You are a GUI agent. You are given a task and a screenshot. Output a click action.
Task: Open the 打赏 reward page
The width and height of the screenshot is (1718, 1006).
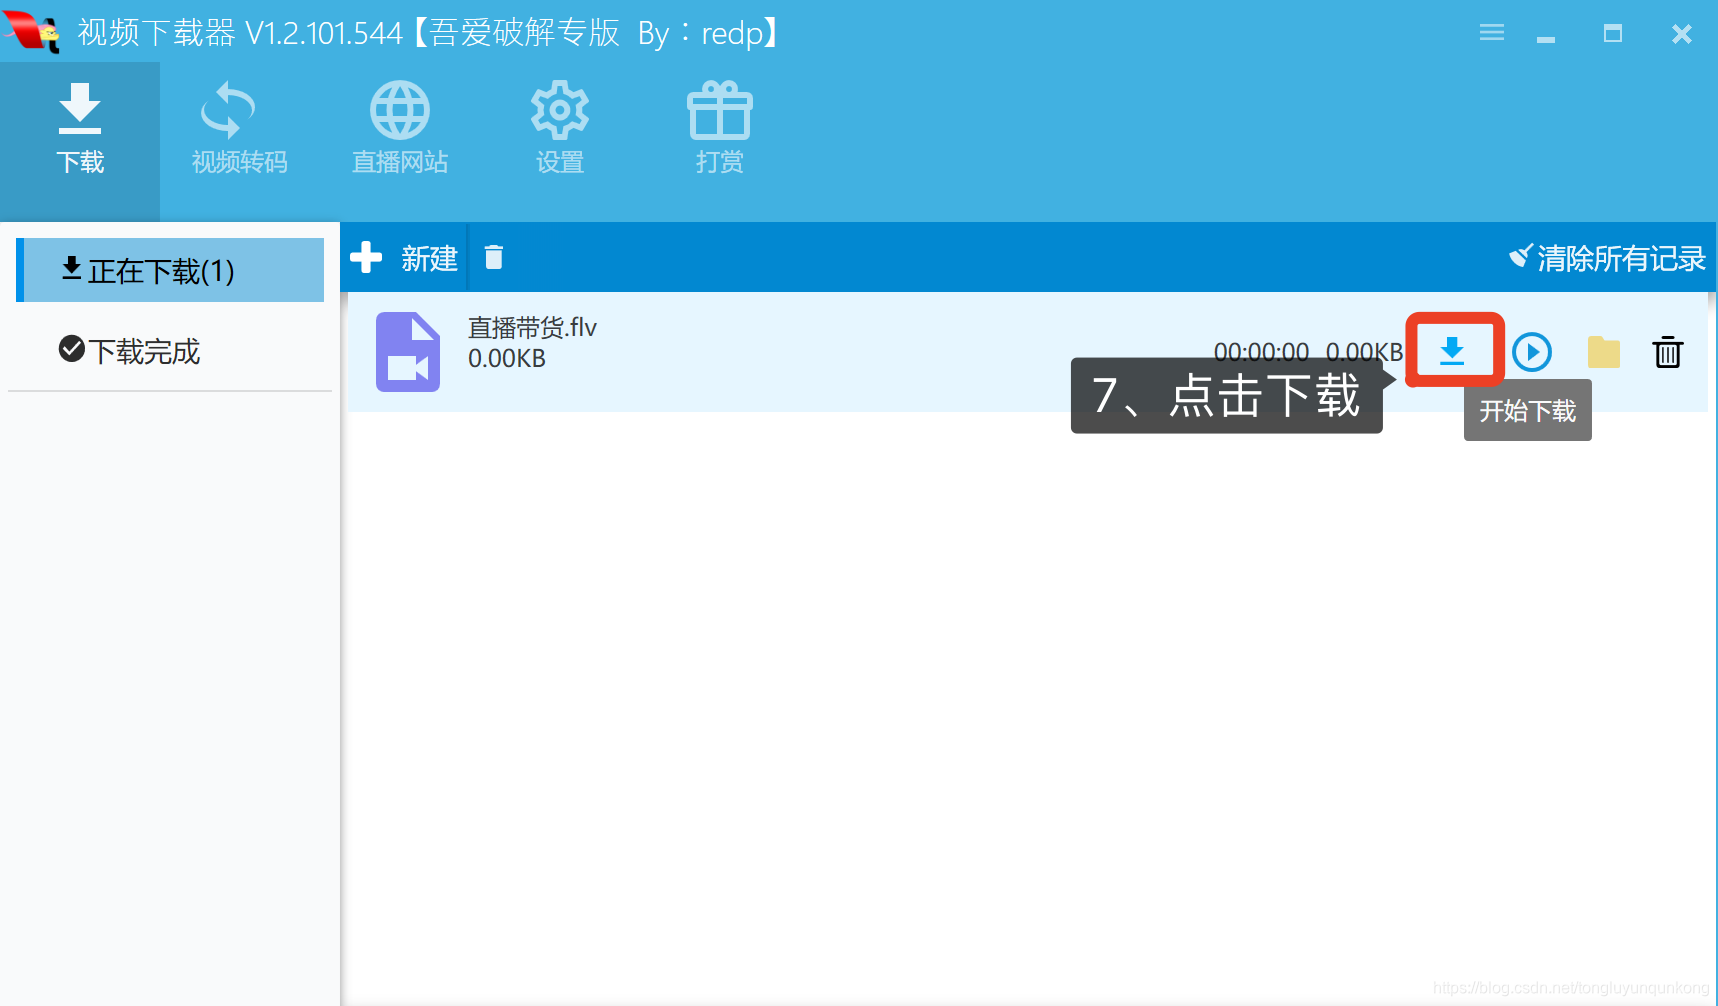tap(719, 127)
